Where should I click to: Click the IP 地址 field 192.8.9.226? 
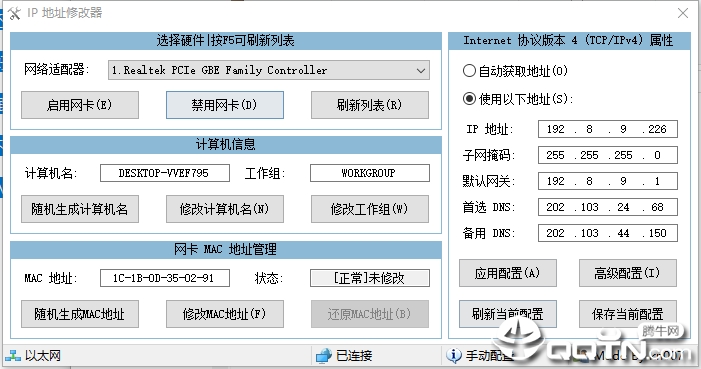tap(608, 129)
